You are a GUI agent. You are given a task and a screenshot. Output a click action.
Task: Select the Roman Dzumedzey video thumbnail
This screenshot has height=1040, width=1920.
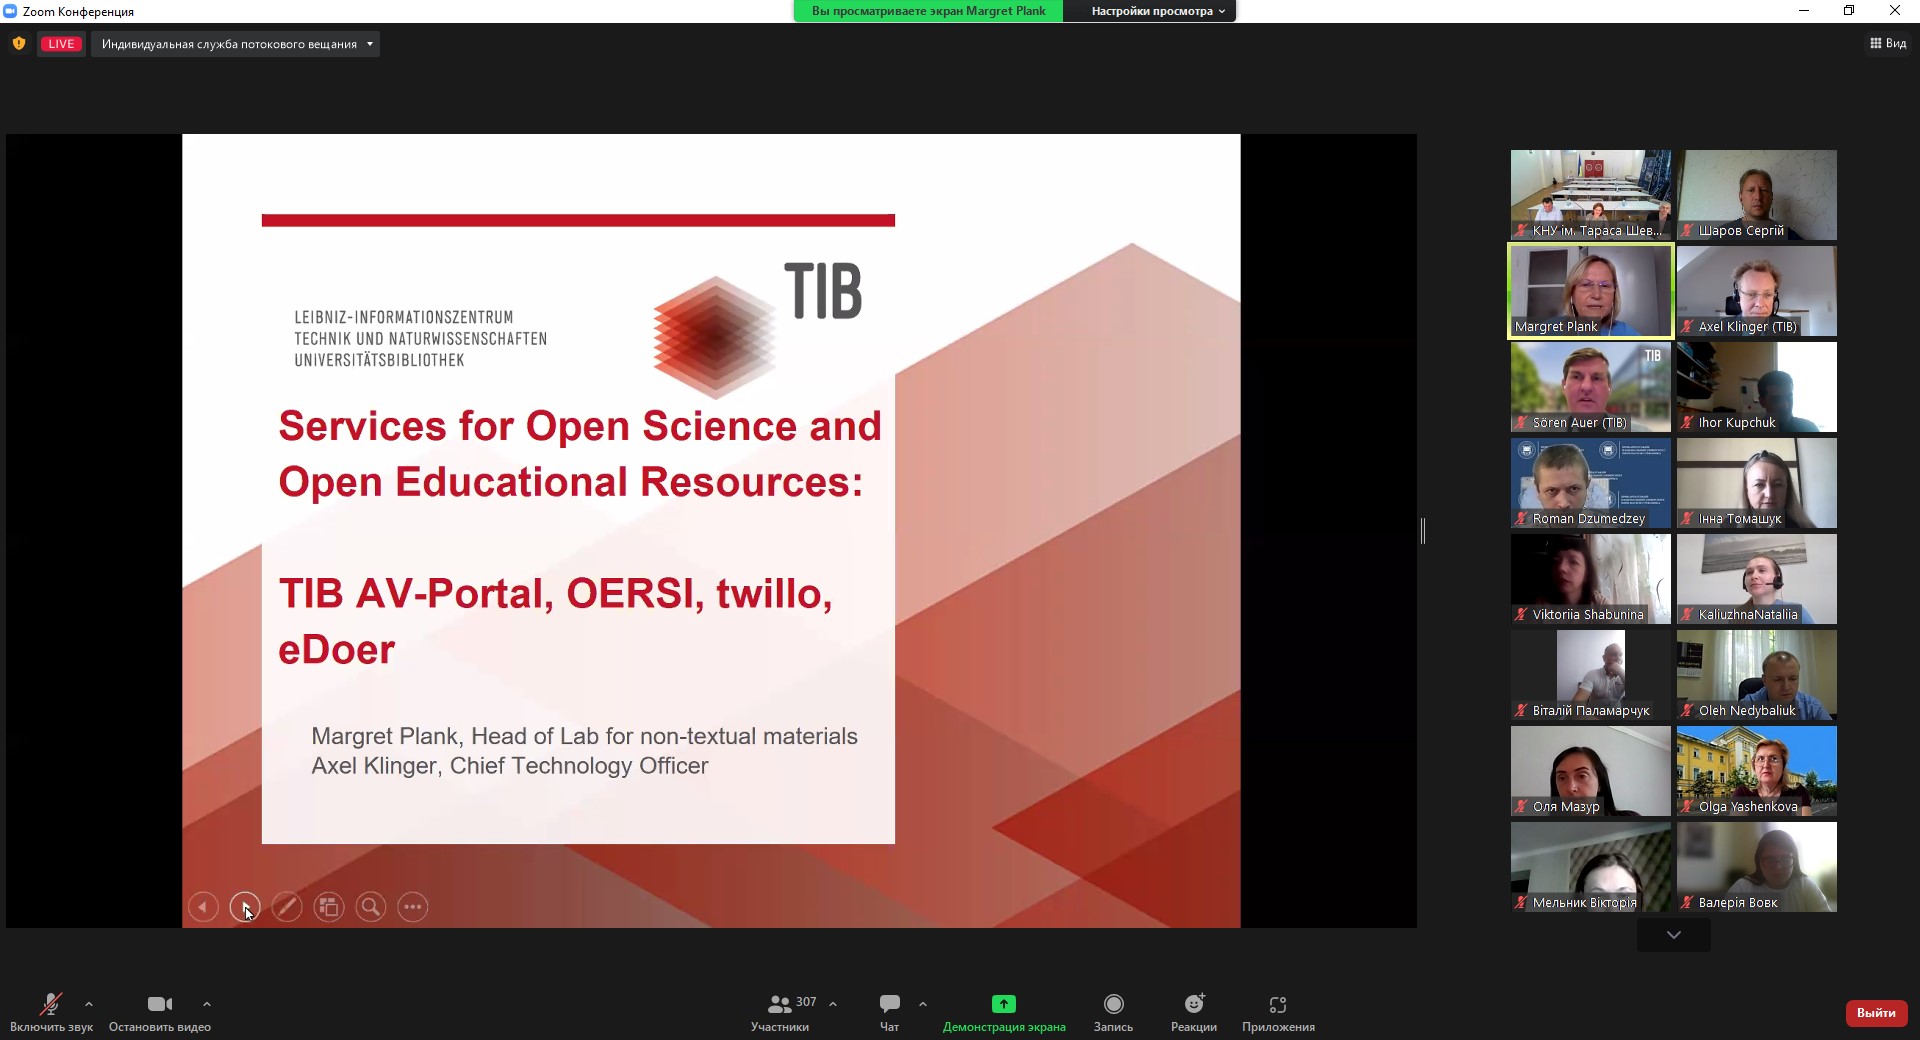click(x=1591, y=483)
